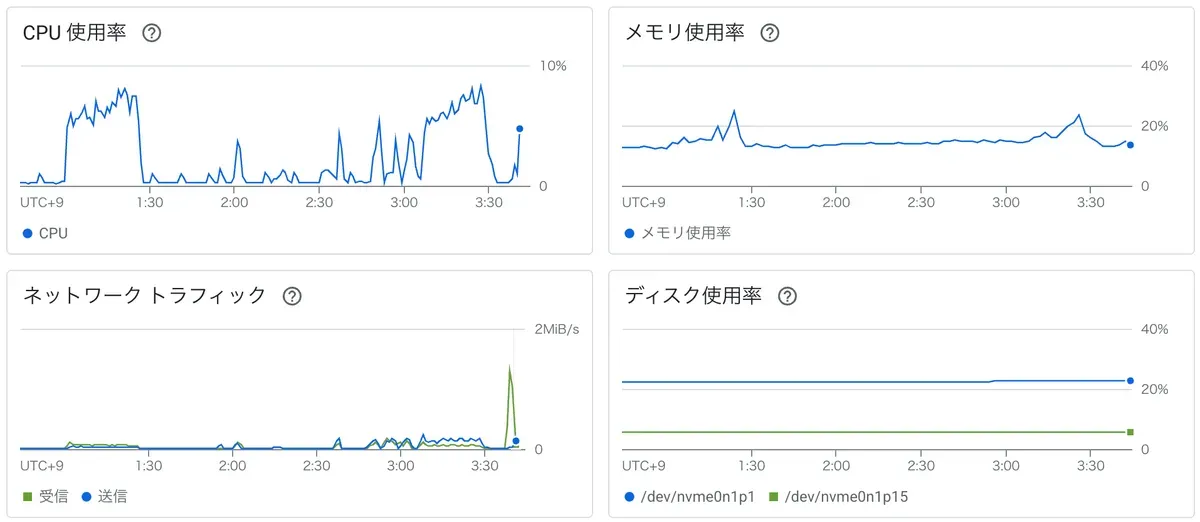
Task: Toggle the CPU legend series
Action: coord(45,233)
